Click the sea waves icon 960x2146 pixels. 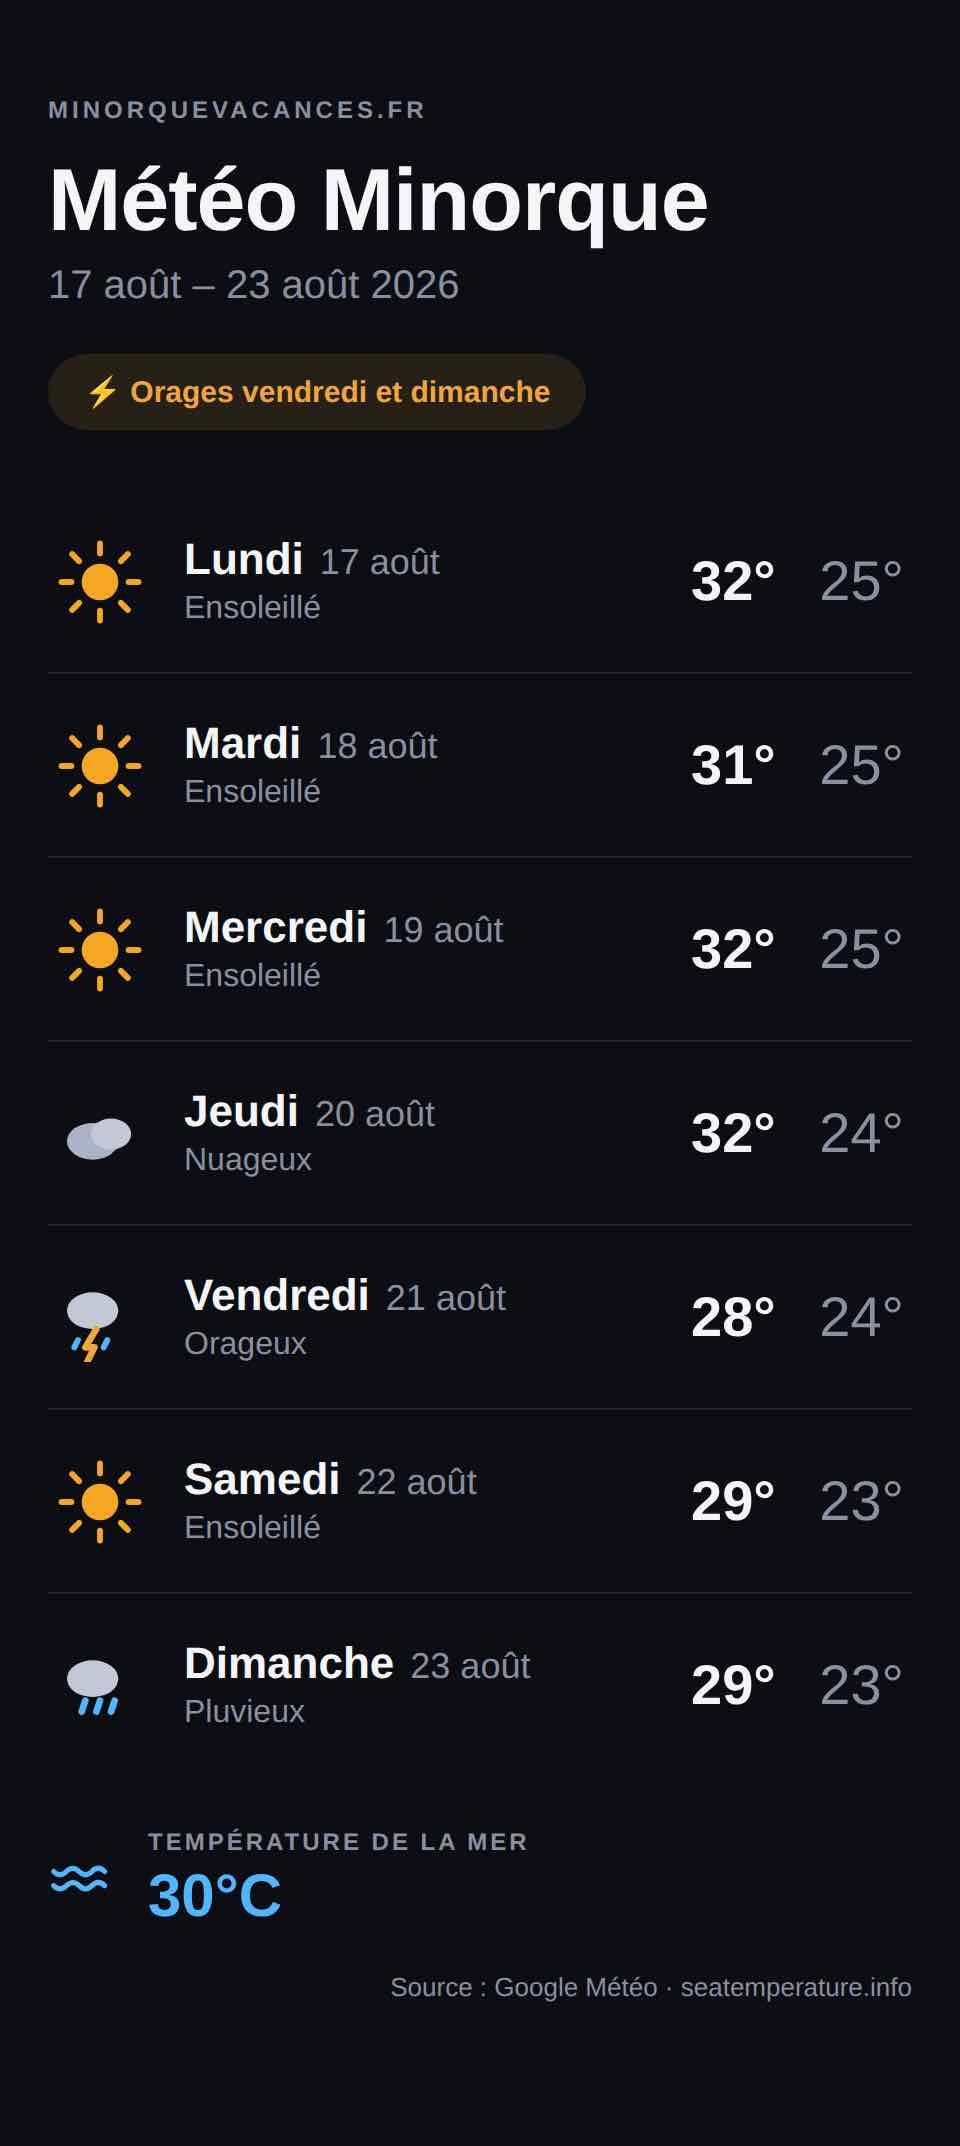tap(79, 1879)
